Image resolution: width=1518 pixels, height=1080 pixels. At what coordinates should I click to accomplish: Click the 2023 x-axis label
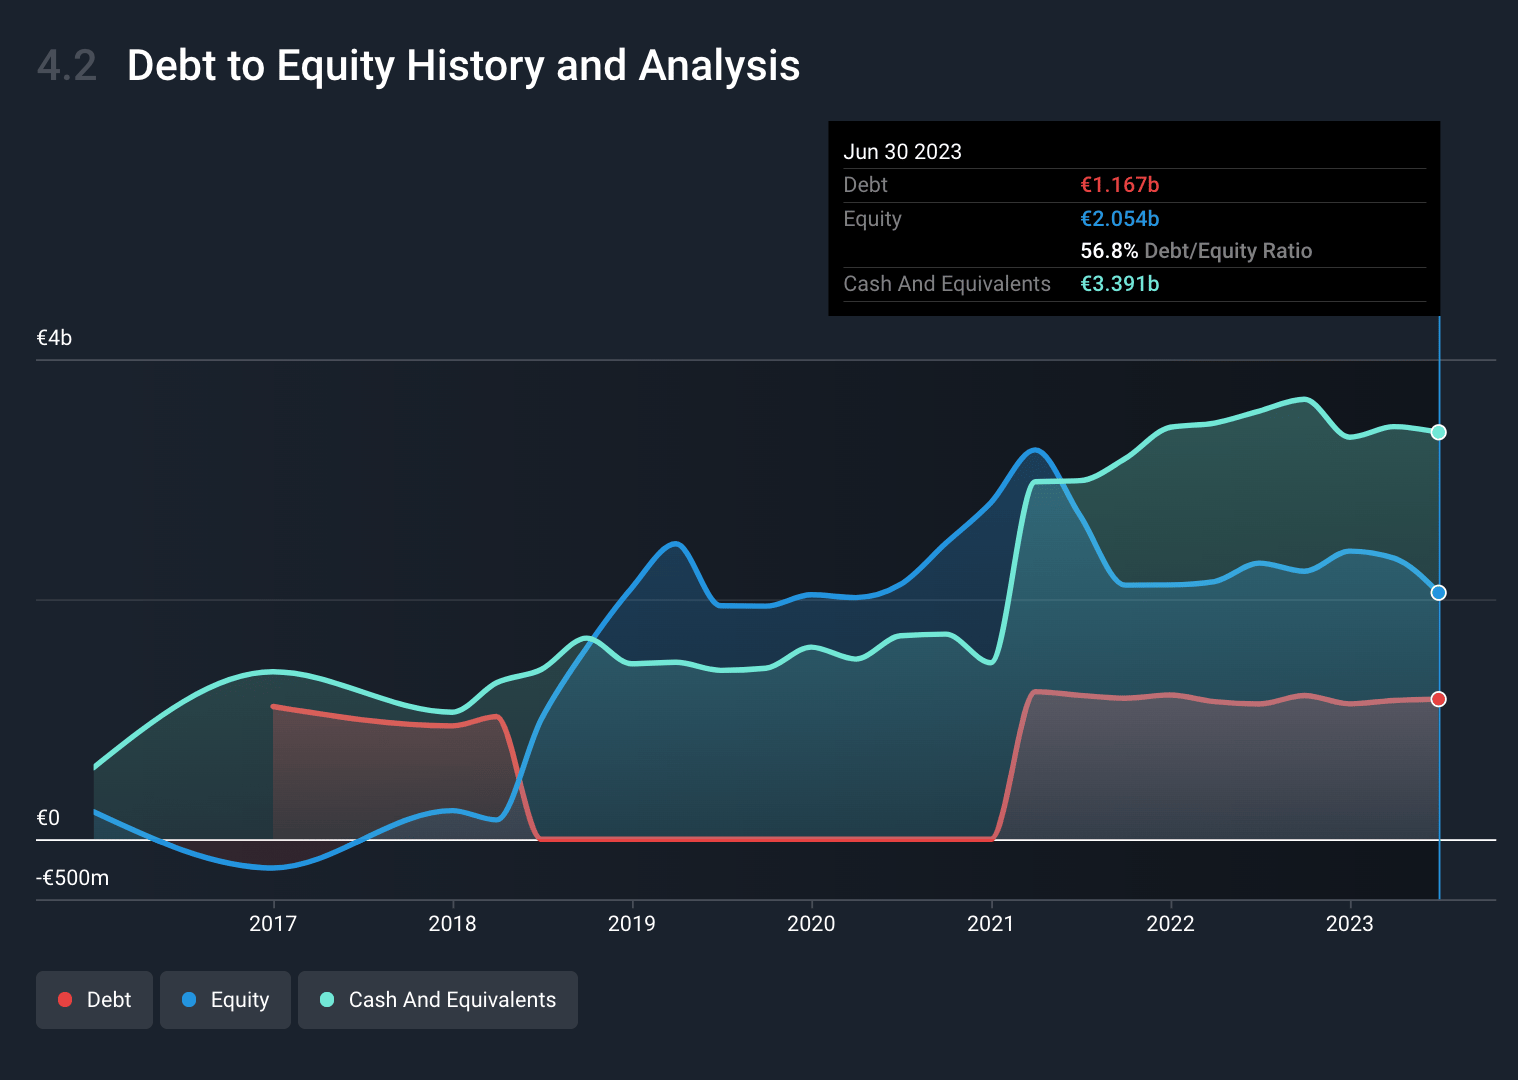(x=1350, y=924)
